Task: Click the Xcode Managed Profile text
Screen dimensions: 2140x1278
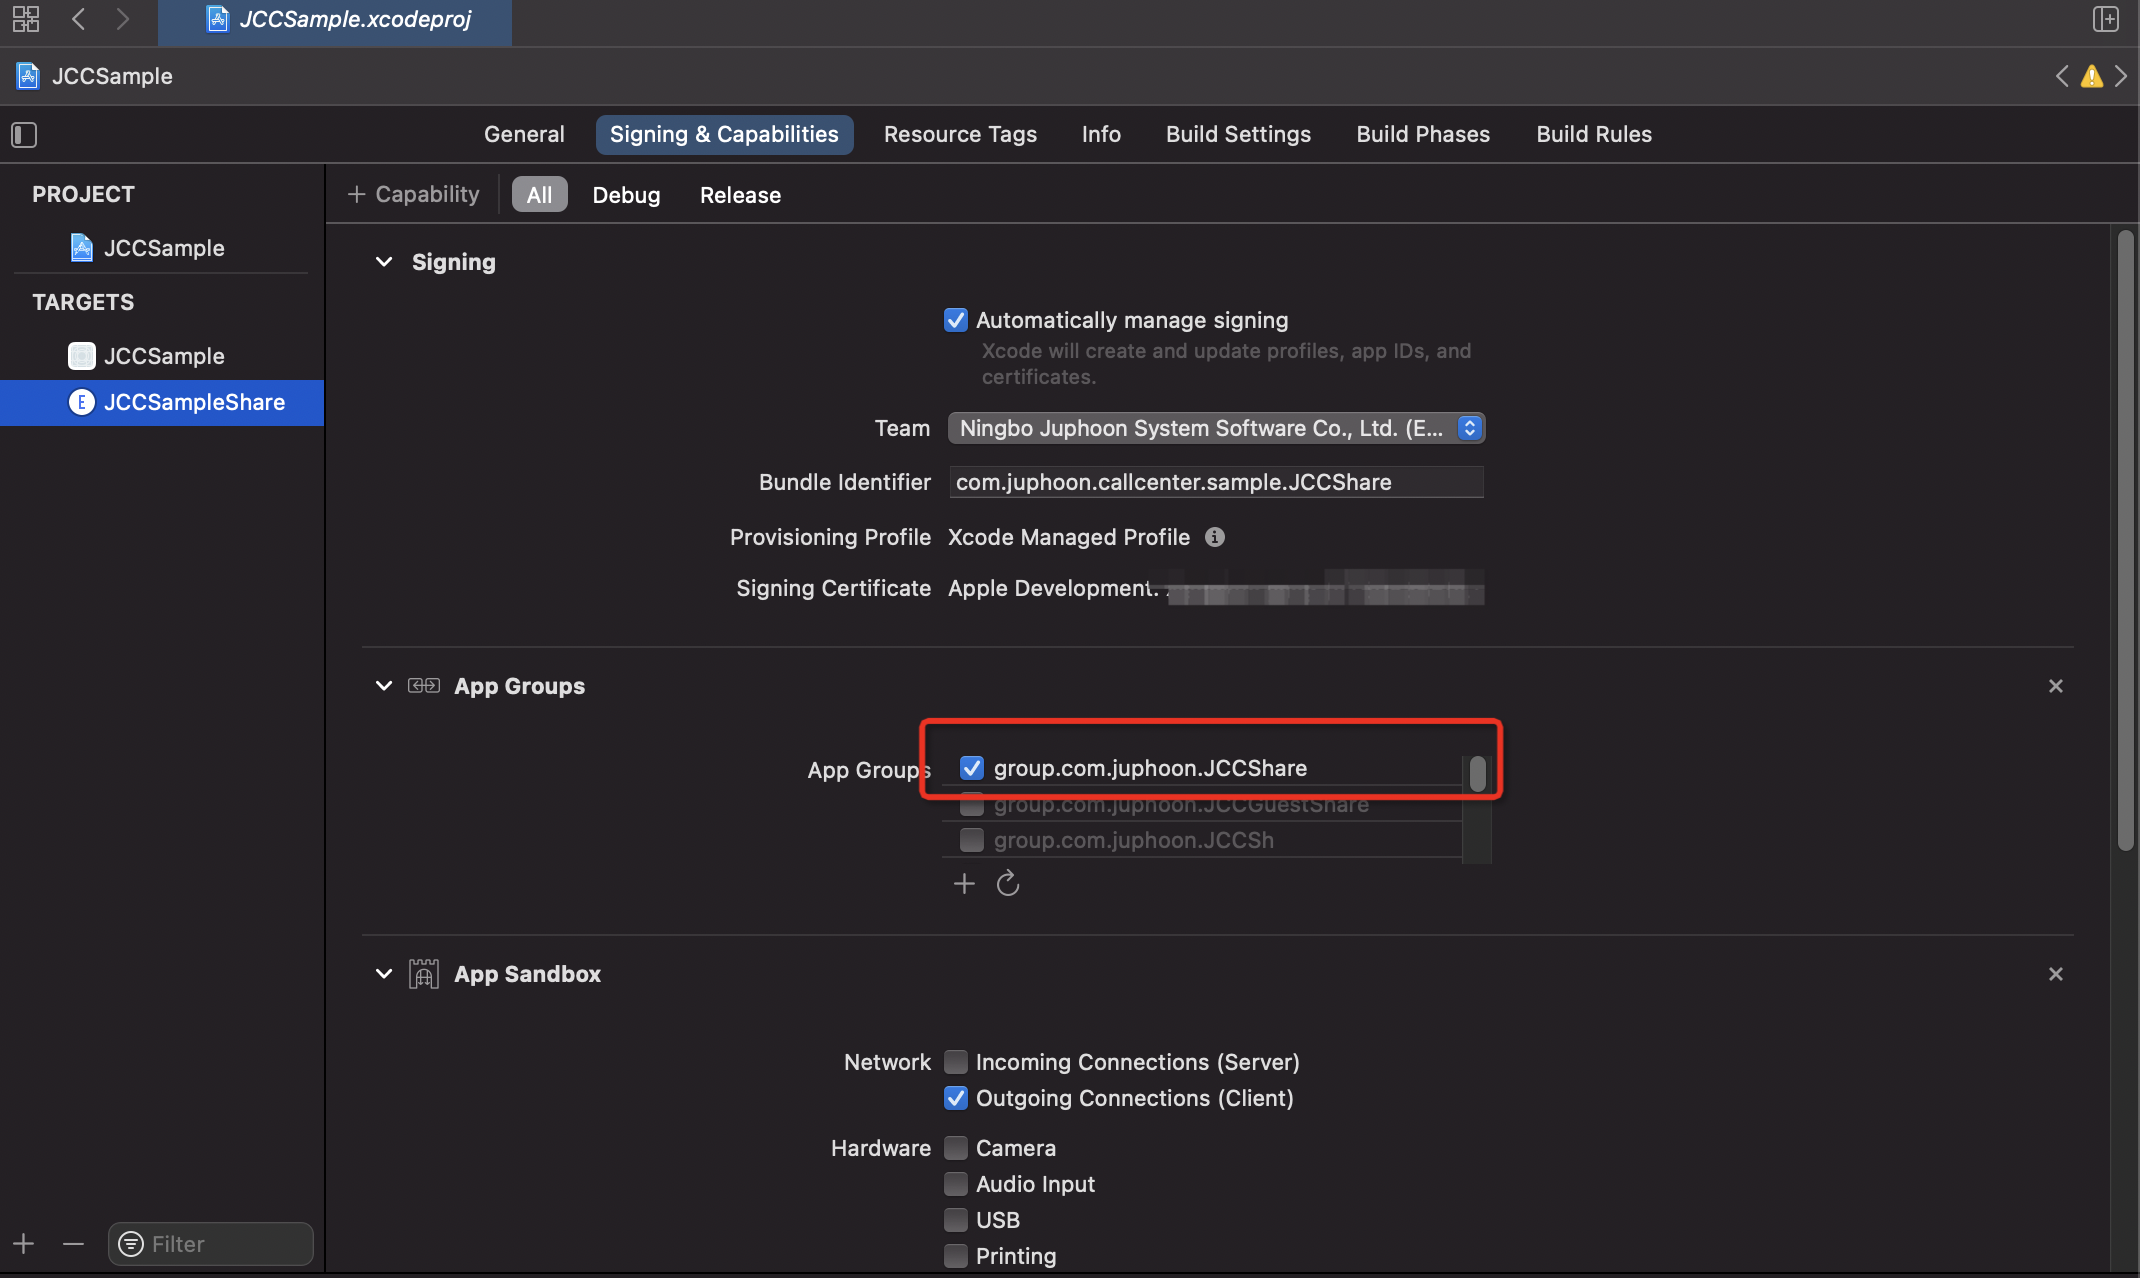Action: (x=1069, y=537)
